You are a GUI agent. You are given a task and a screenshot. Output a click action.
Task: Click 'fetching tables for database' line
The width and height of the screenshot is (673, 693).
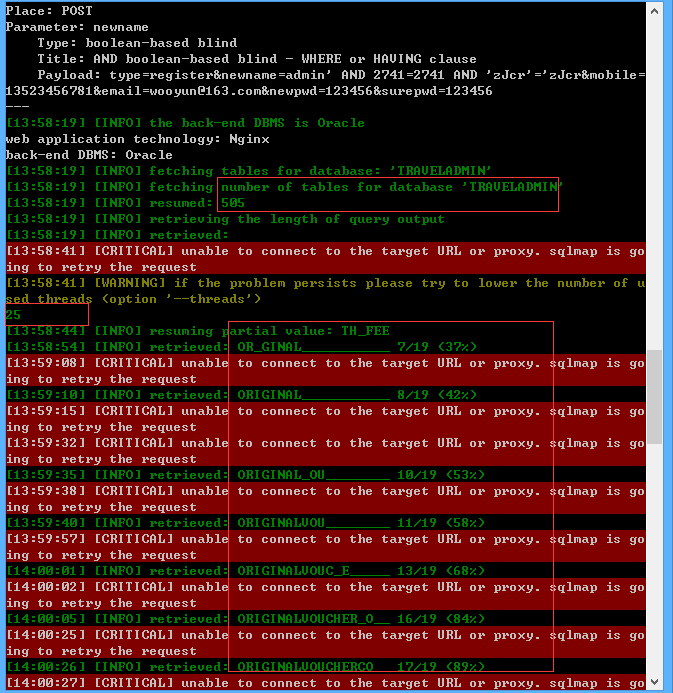[x=248, y=171]
